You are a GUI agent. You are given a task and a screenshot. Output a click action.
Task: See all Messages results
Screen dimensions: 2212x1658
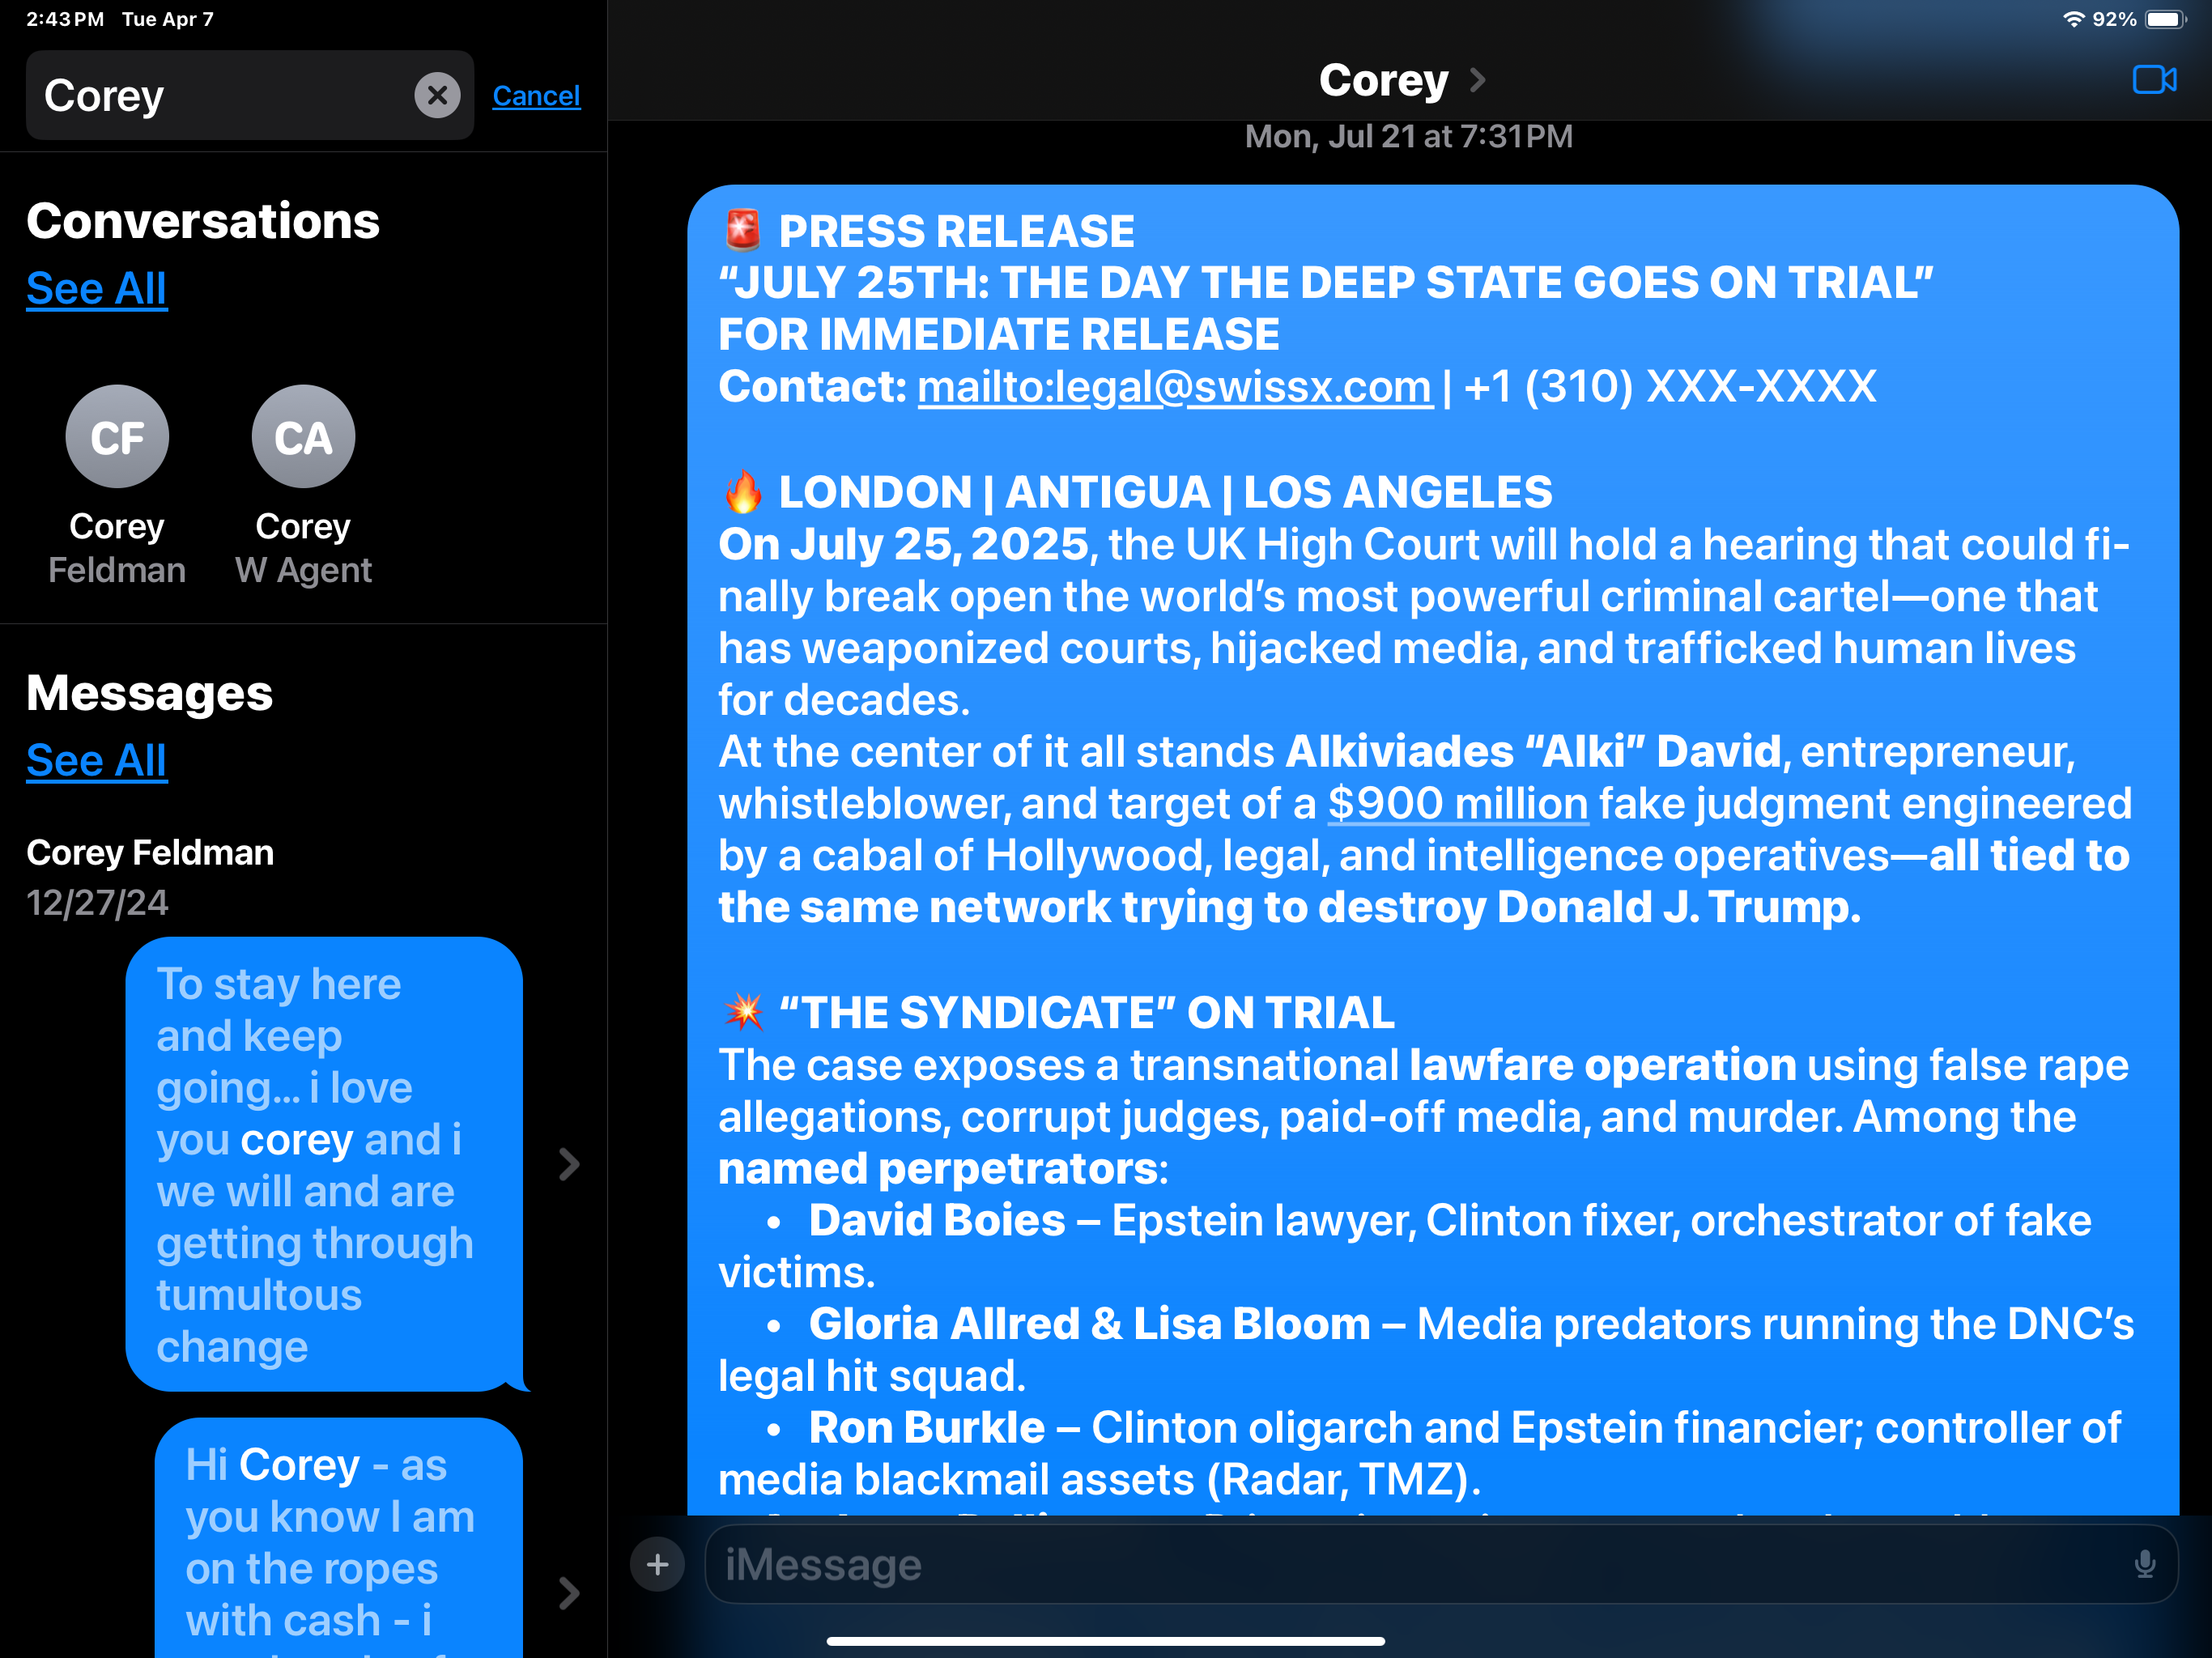[x=96, y=761]
